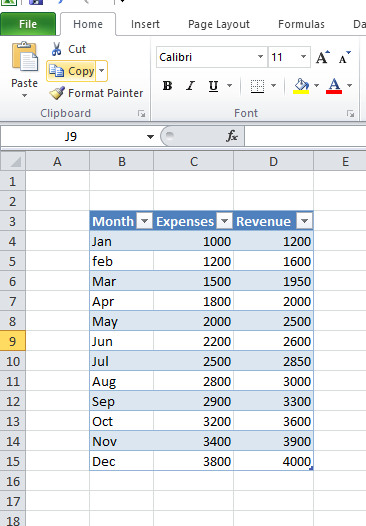Select the Revenue cell 1600
This screenshot has width=366, height=526.
click(273, 261)
